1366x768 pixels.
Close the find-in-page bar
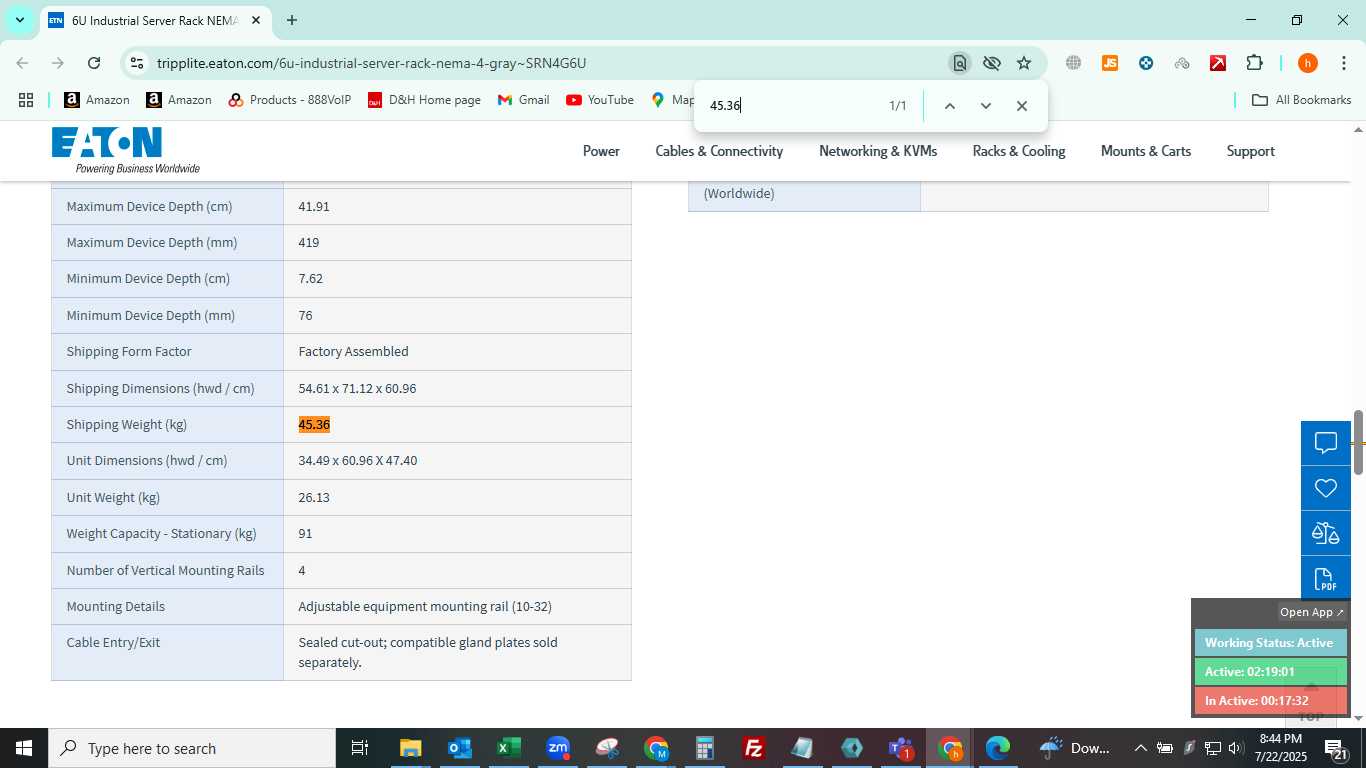tap(1021, 106)
